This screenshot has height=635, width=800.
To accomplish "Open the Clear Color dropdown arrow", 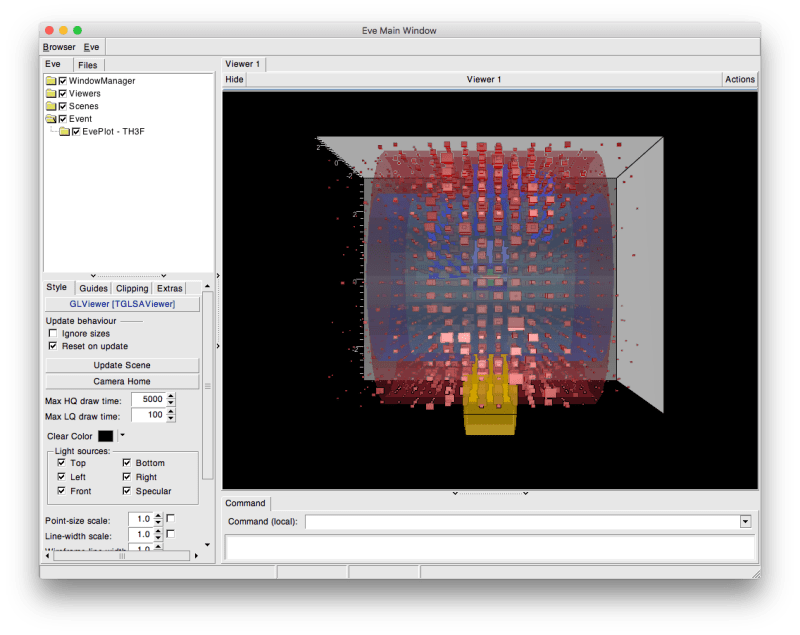I will [x=122, y=434].
